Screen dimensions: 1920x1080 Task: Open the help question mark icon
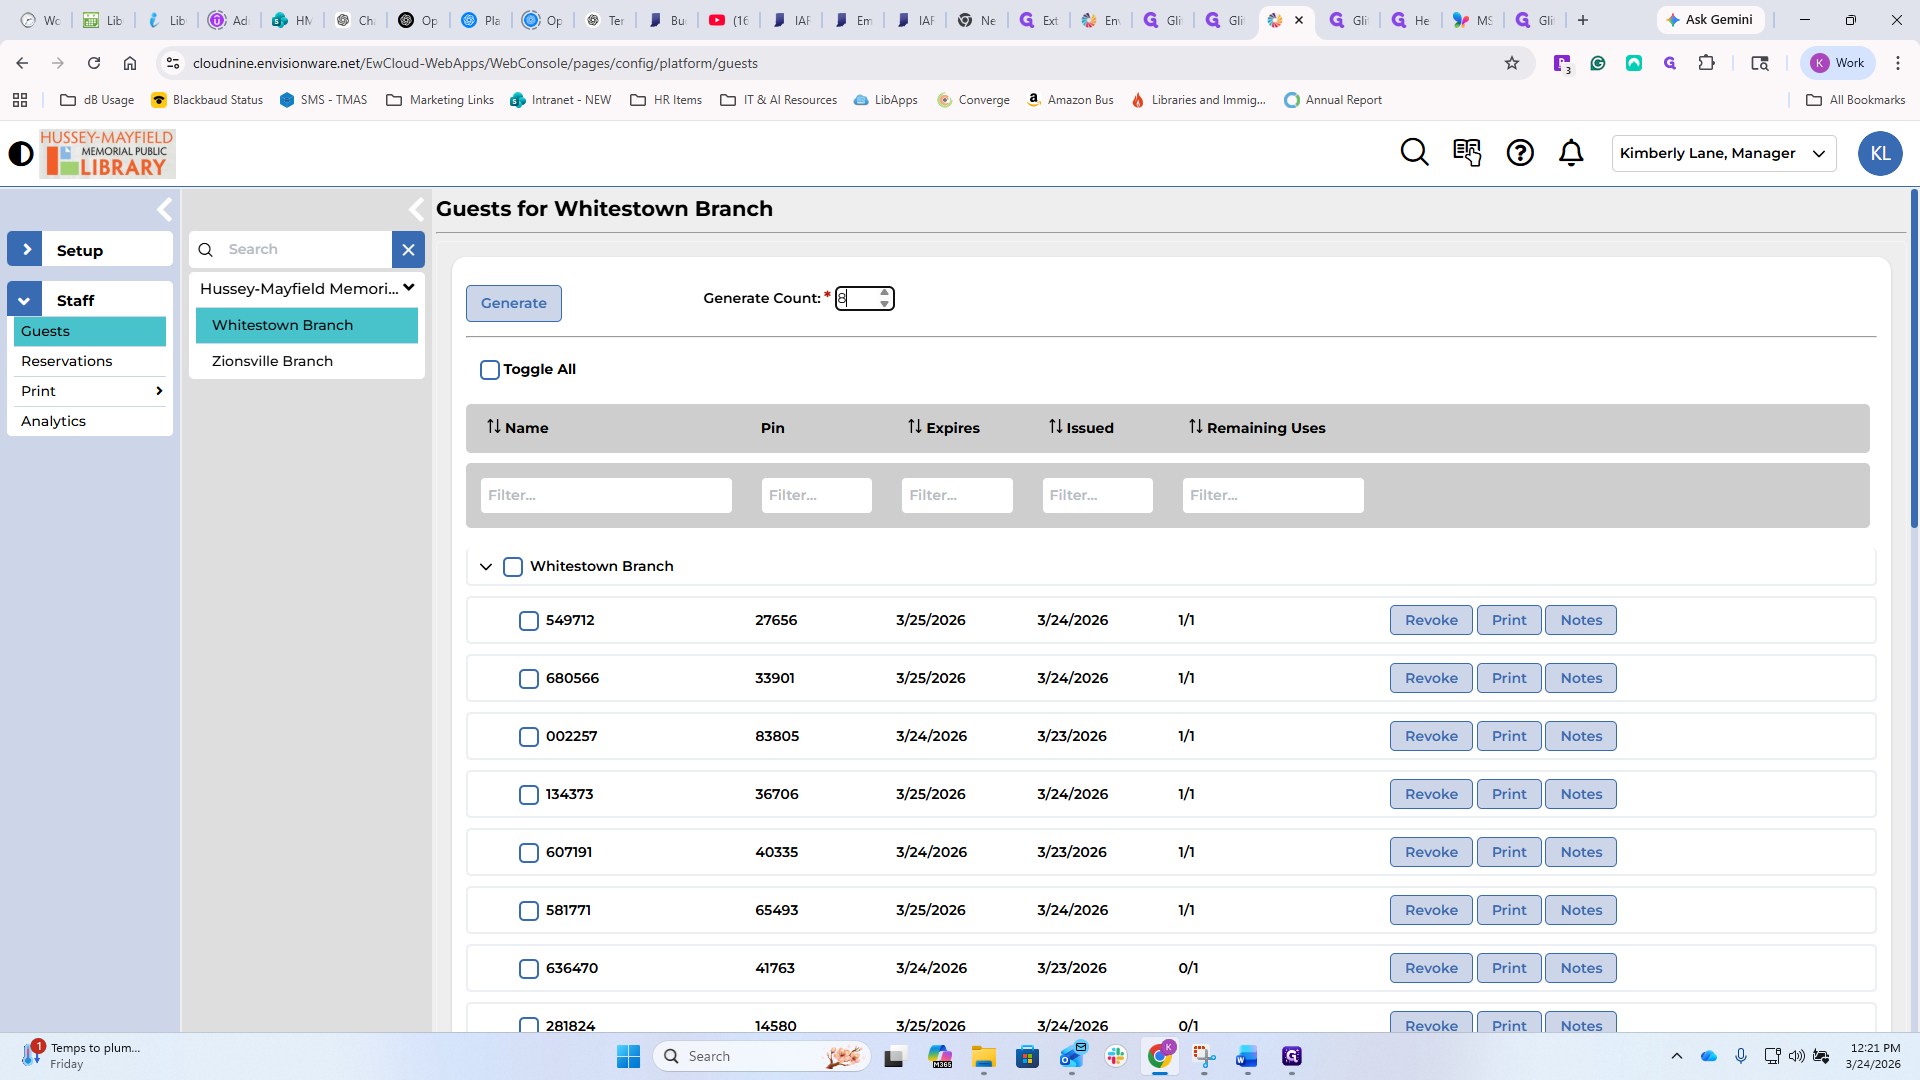[x=1520, y=153]
